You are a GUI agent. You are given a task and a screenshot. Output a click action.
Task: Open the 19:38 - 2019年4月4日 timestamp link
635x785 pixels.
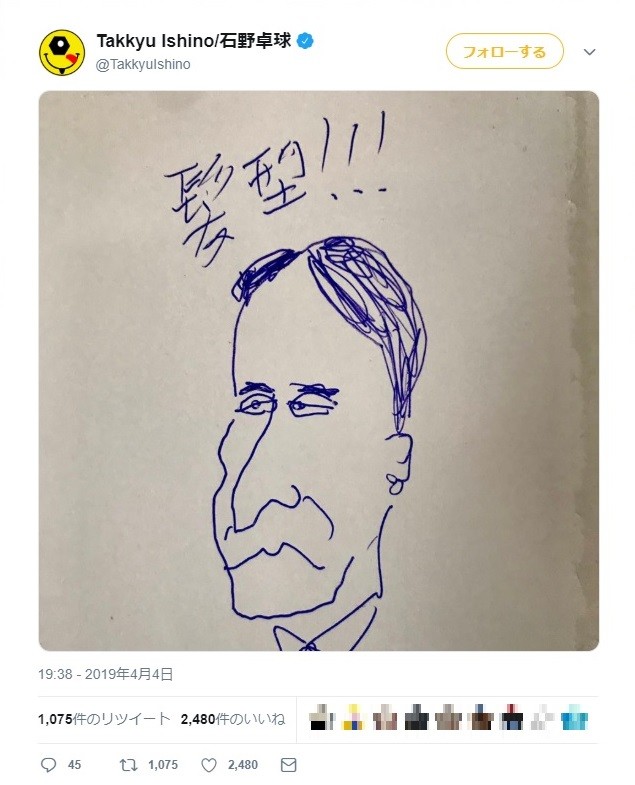click(x=106, y=675)
